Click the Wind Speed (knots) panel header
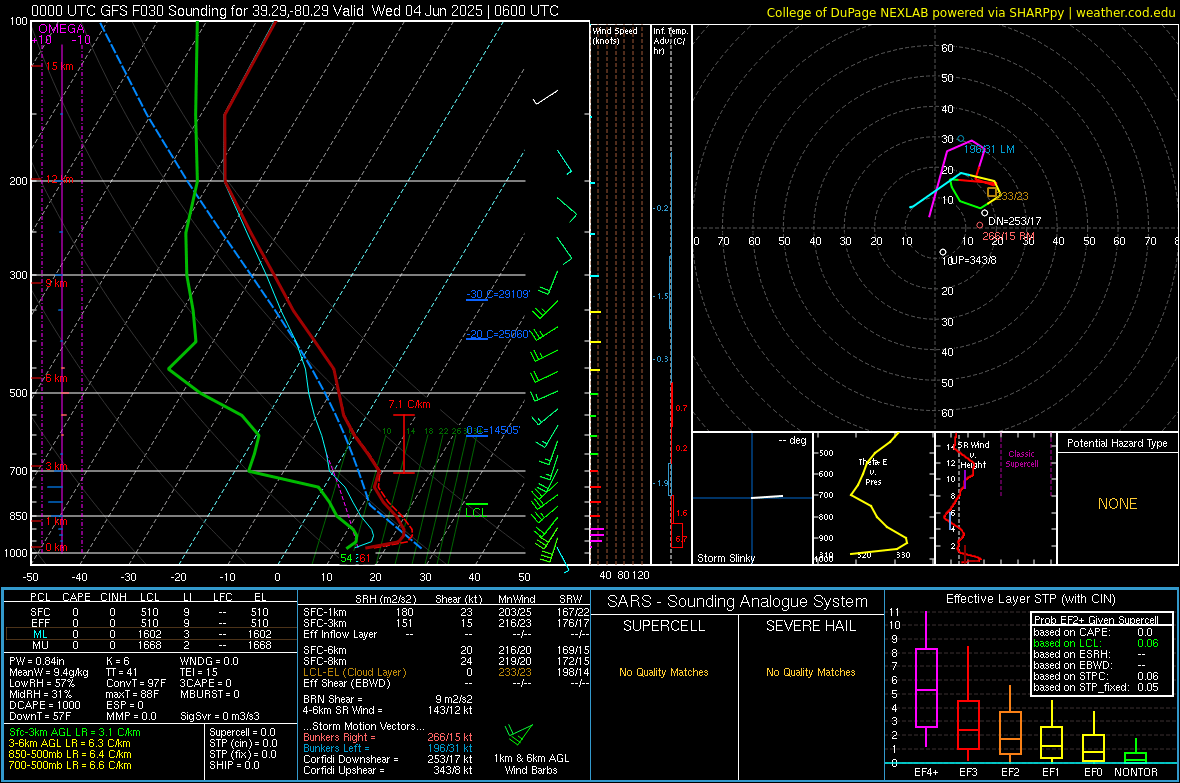 [615, 35]
